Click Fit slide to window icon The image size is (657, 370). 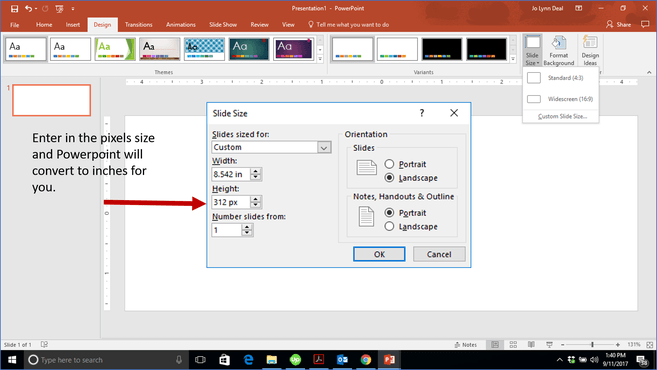(649, 345)
